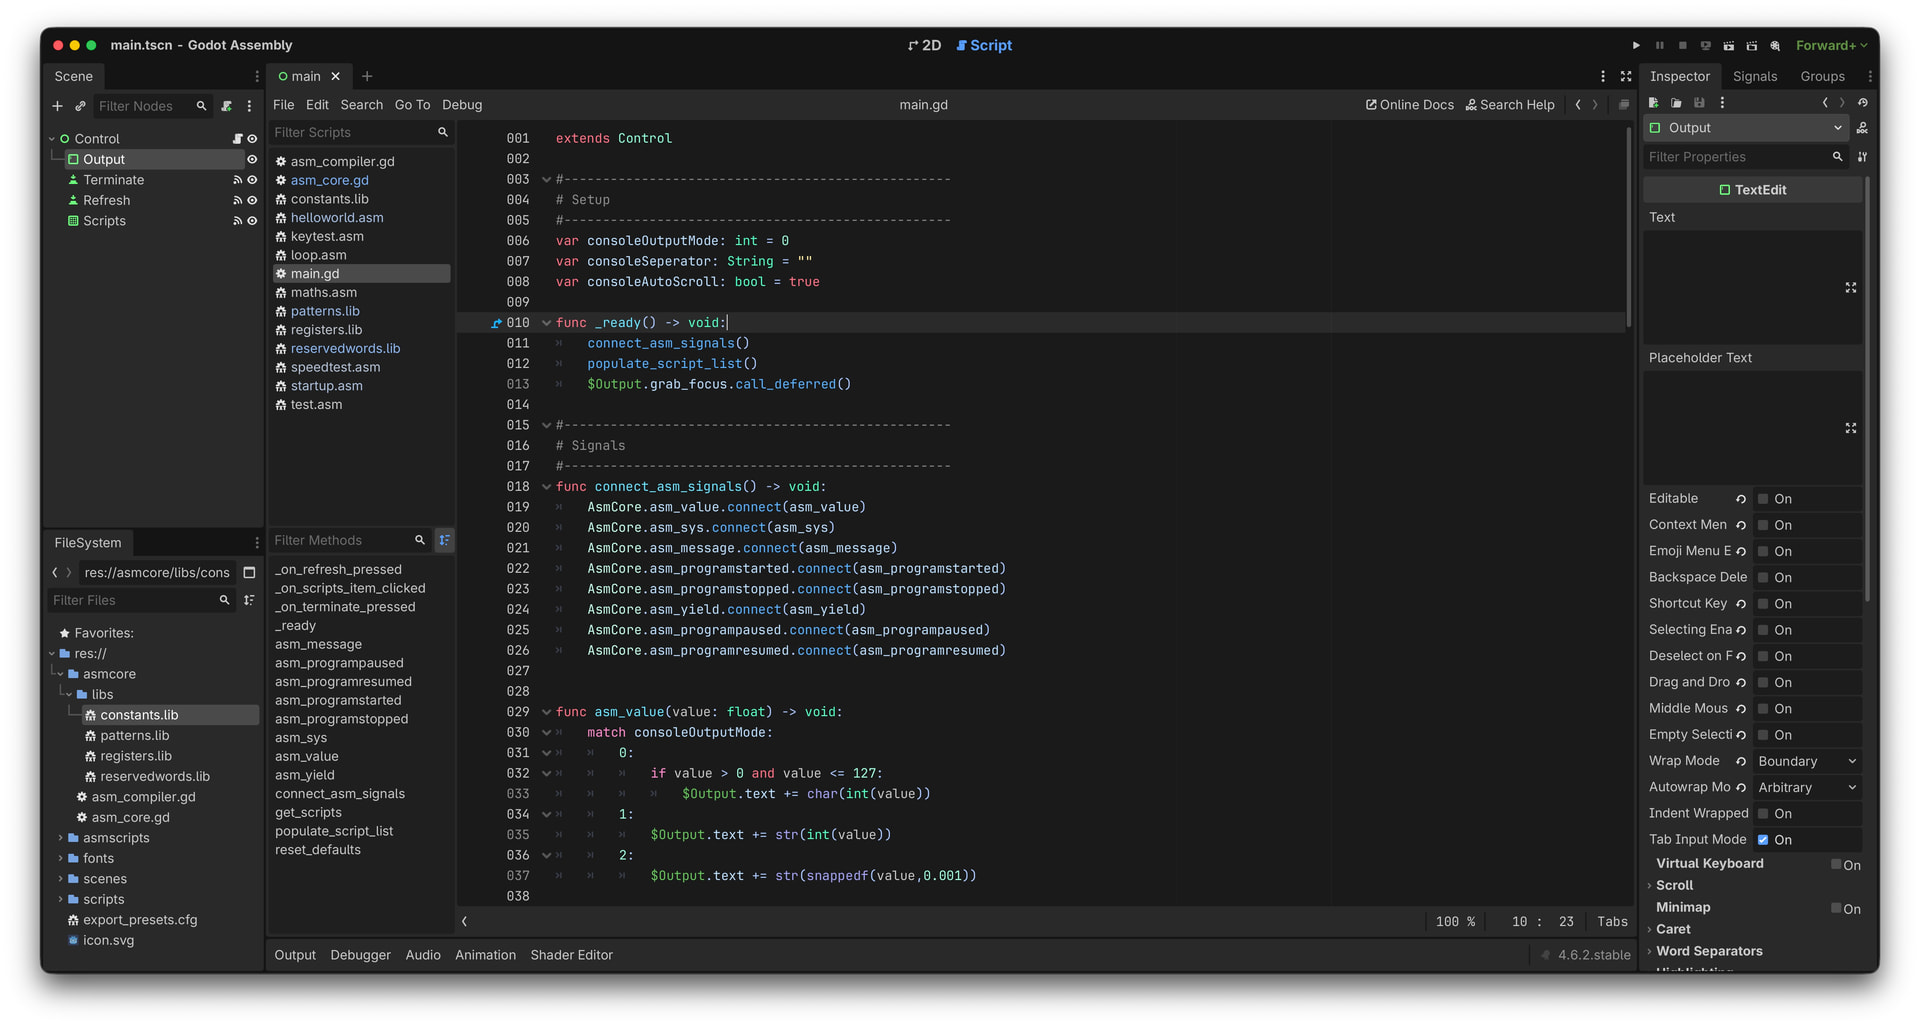The image size is (1920, 1027).
Task: Expand the asmscripts folder
Action: pos(60,838)
